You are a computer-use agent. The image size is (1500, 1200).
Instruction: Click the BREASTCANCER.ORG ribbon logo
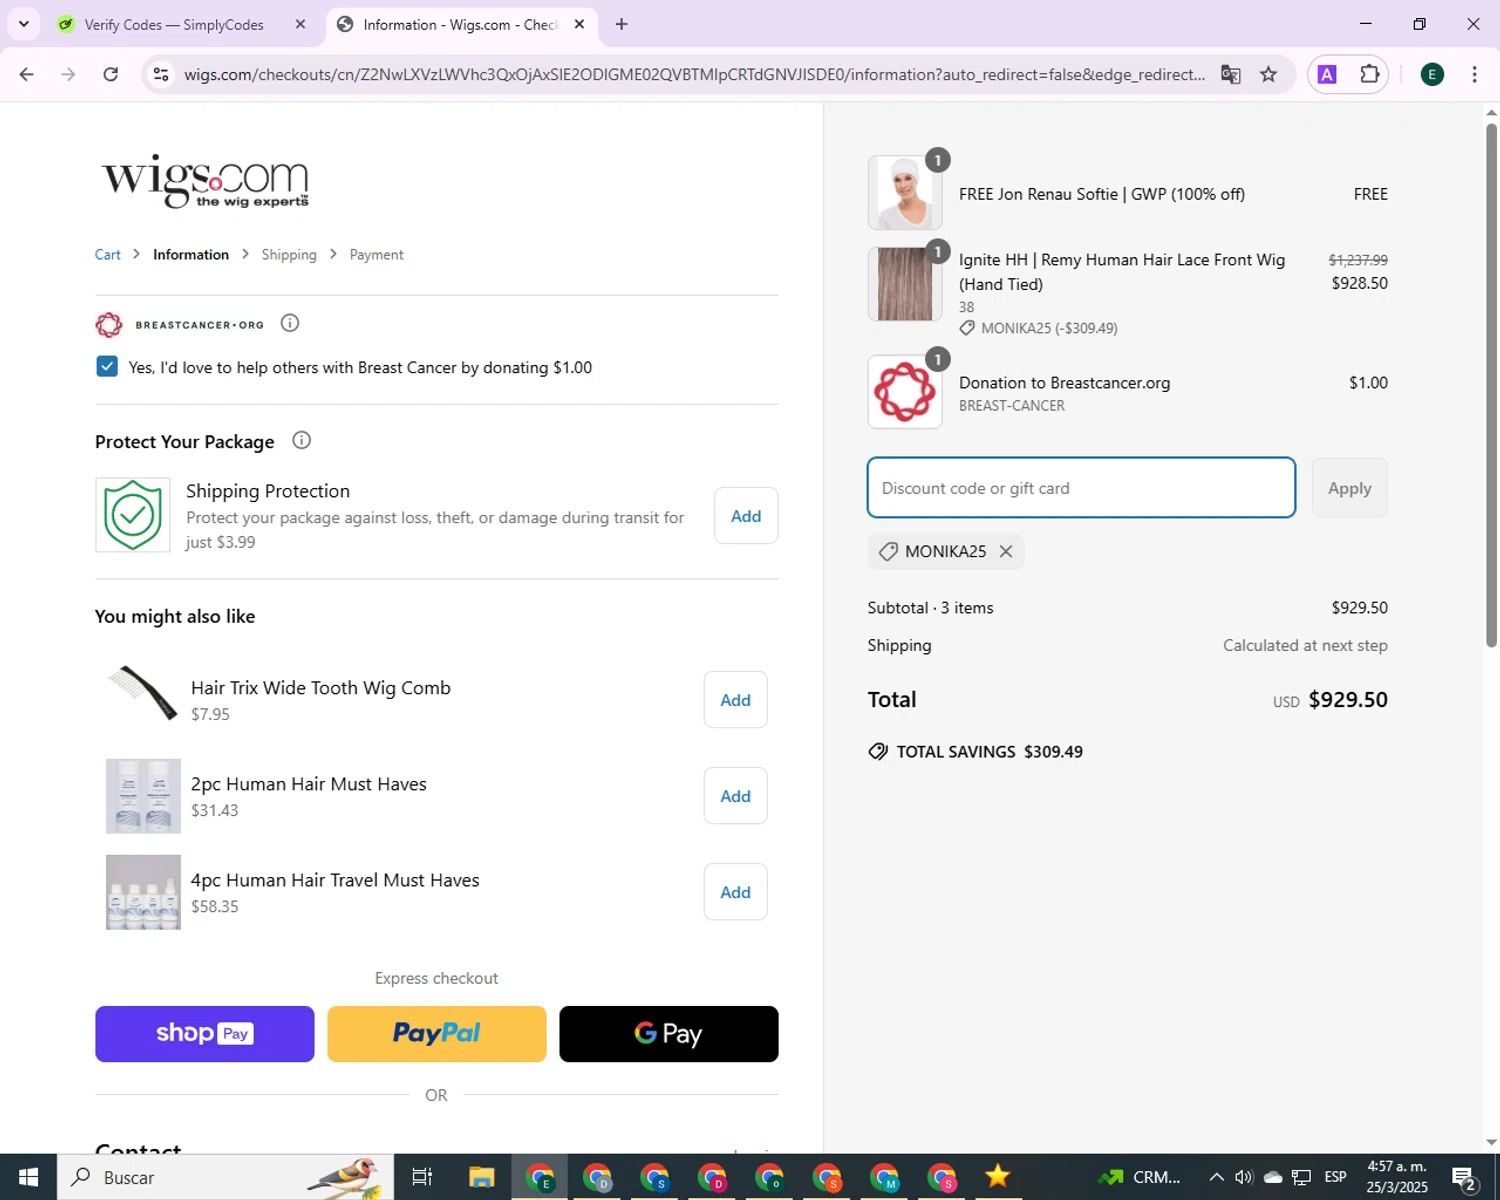[x=109, y=324]
